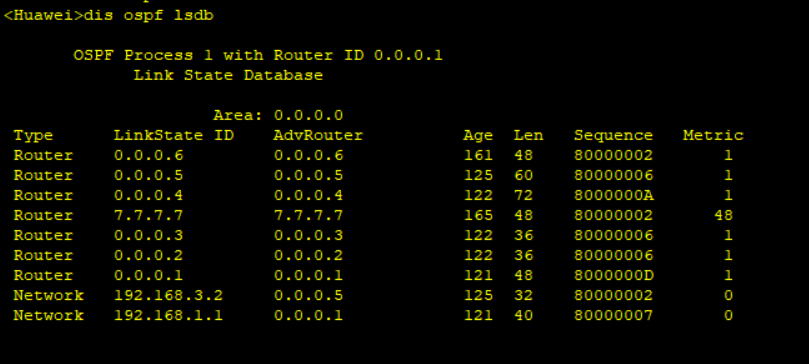Select LinkState ID 0.0.0.1 in Router row

tap(149, 276)
